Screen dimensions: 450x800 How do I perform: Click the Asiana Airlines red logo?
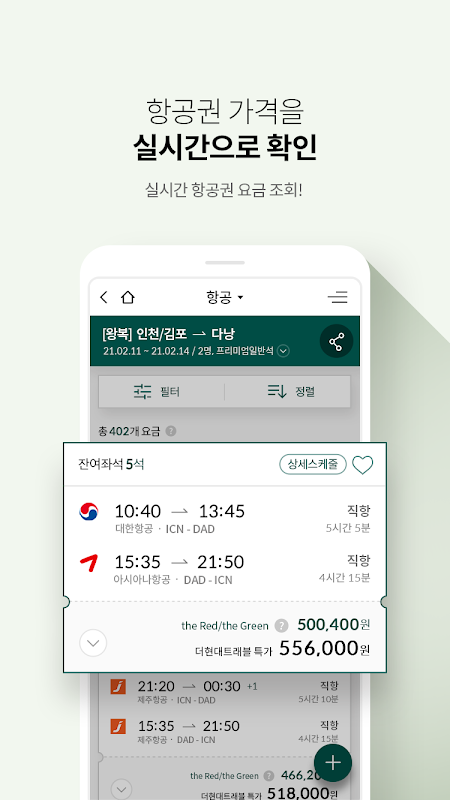89,563
